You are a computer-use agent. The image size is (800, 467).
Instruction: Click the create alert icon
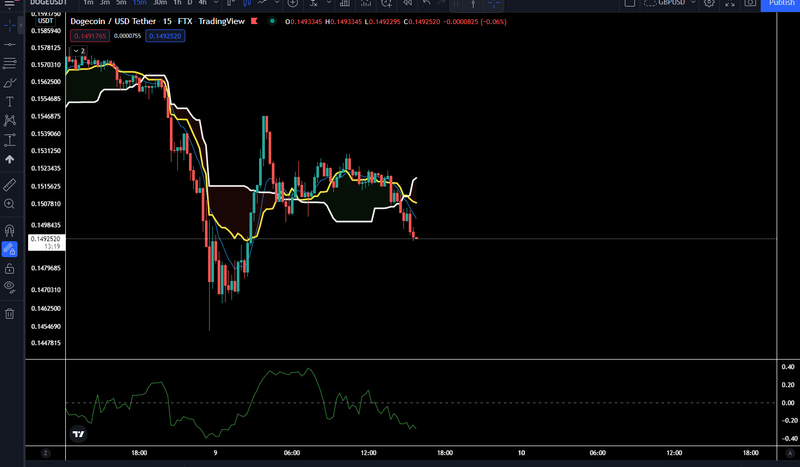[x=386, y=3]
